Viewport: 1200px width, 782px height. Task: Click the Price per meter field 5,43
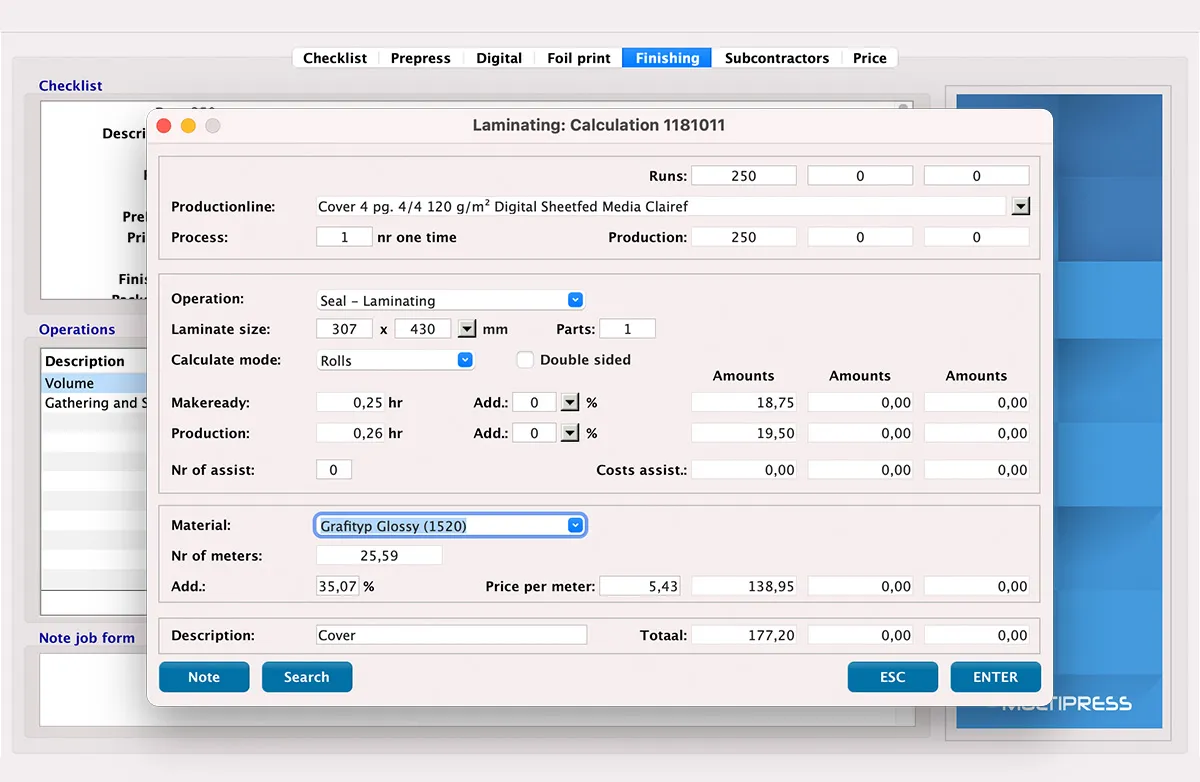coord(639,587)
